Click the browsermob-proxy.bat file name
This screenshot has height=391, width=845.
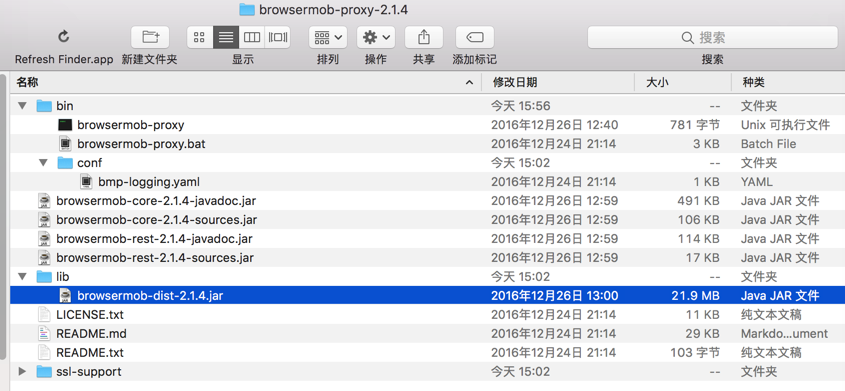(141, 144)
